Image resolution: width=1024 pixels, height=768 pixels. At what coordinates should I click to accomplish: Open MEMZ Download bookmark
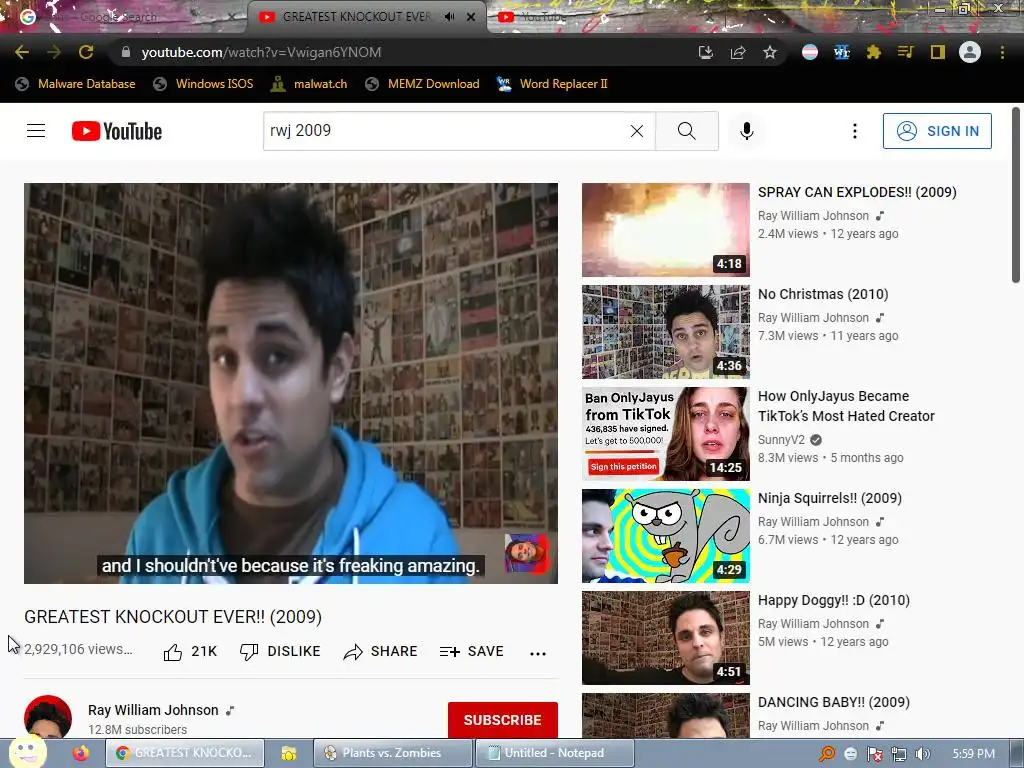click(x=423, y=84)
